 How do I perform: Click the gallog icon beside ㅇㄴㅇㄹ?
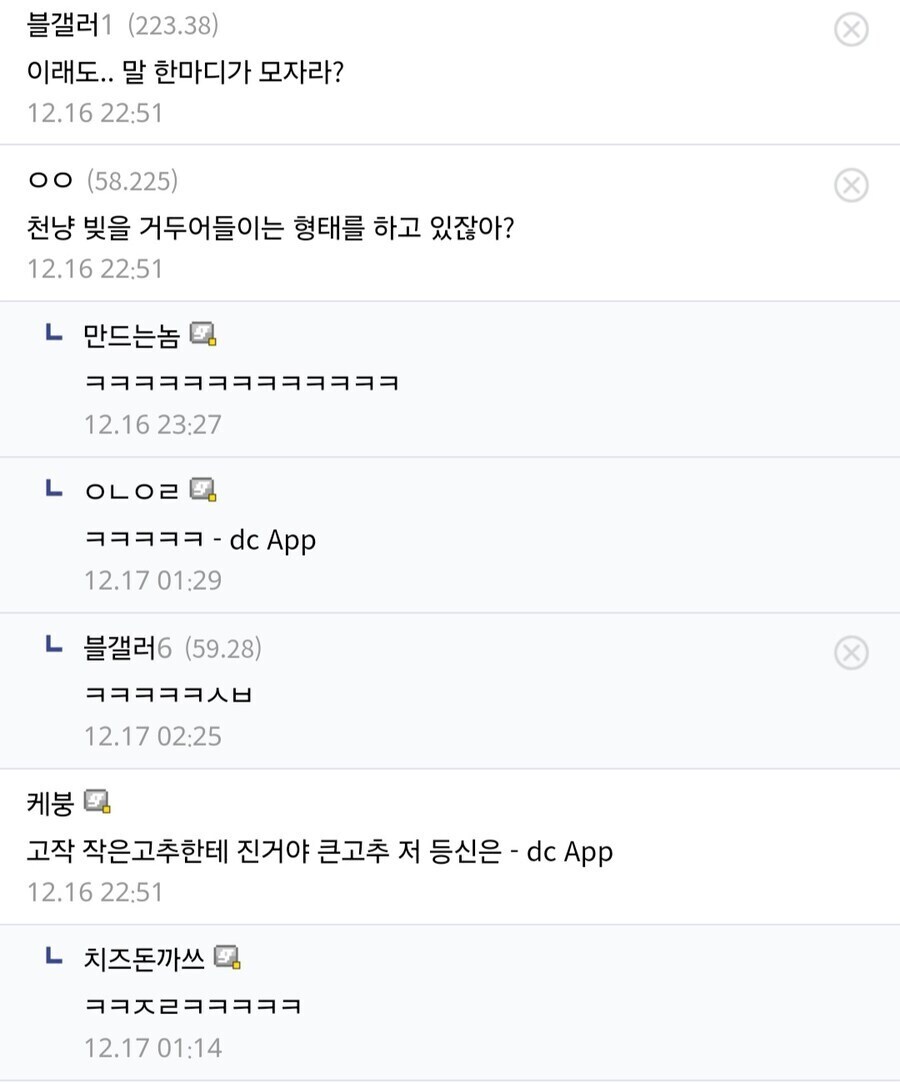203,491
